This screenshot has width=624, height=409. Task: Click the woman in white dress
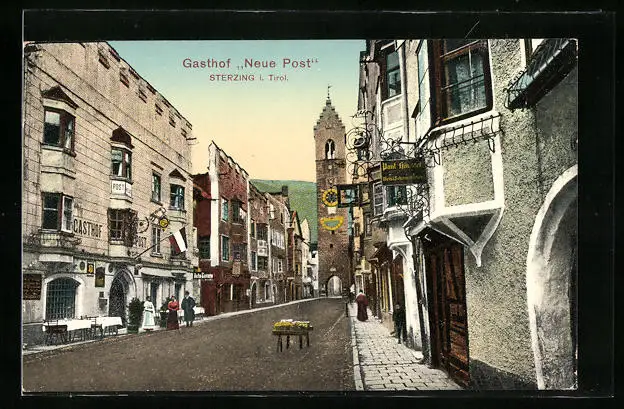point(148,314)
